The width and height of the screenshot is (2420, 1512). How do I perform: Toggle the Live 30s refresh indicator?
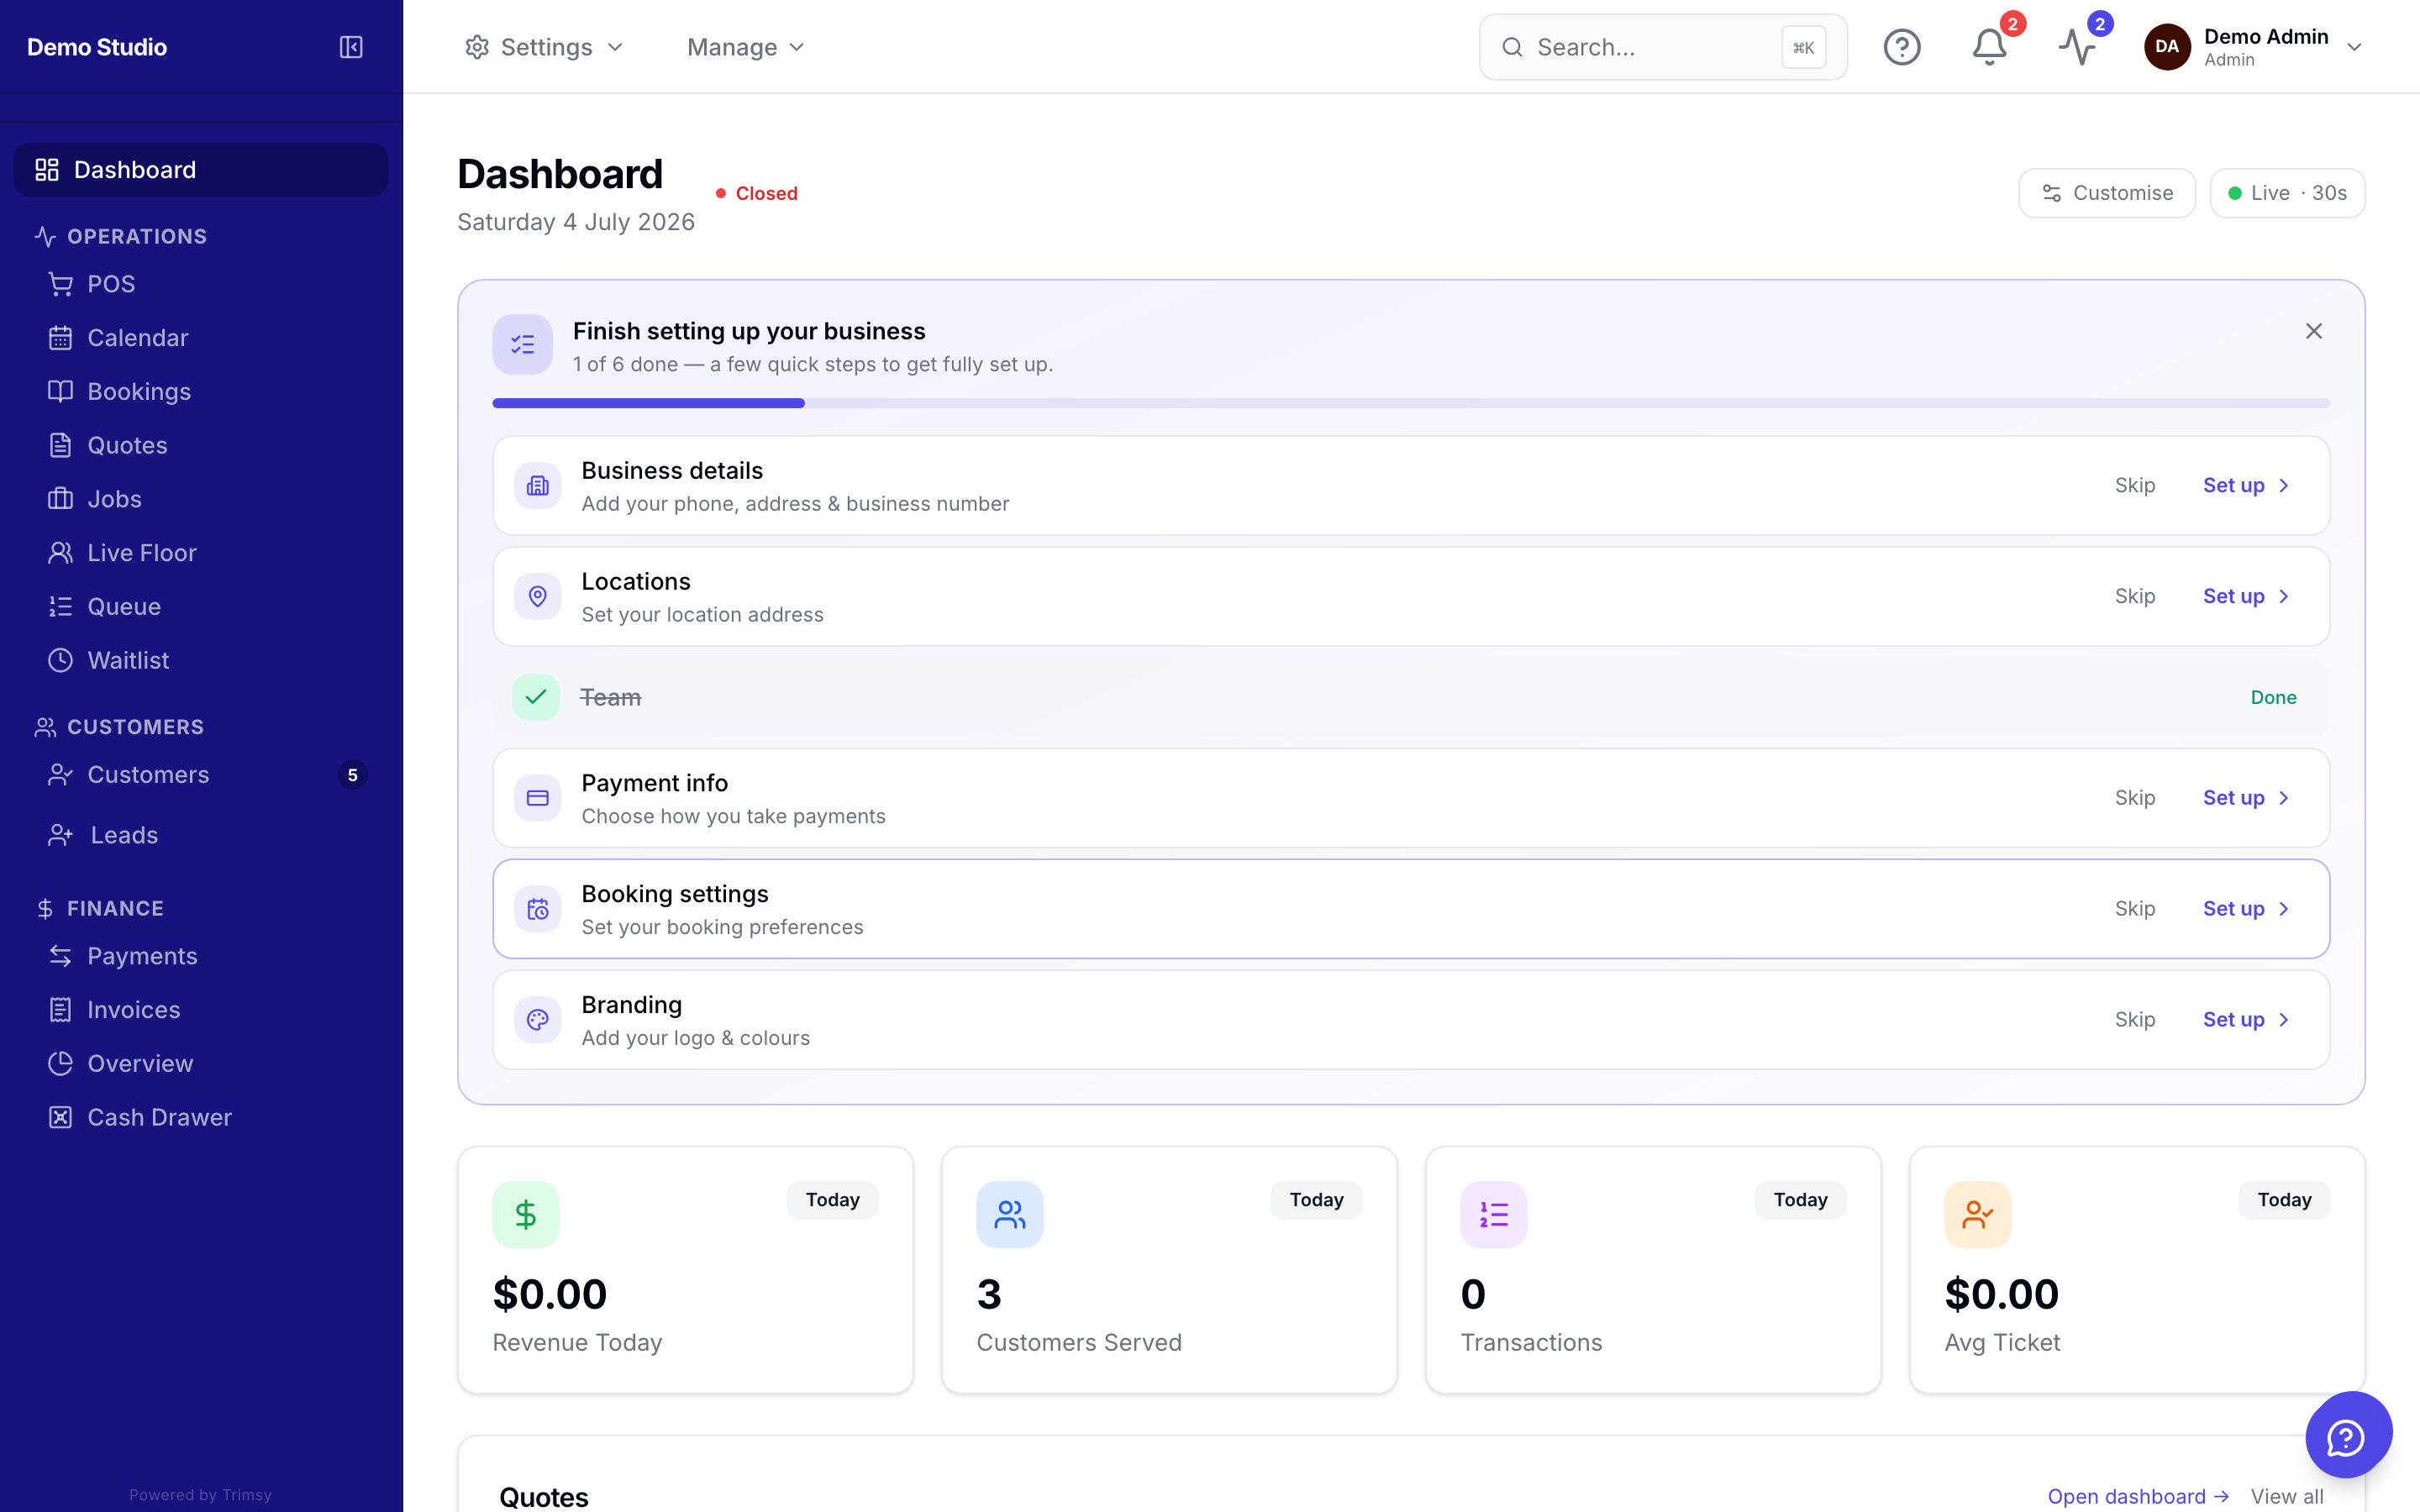2287,193
